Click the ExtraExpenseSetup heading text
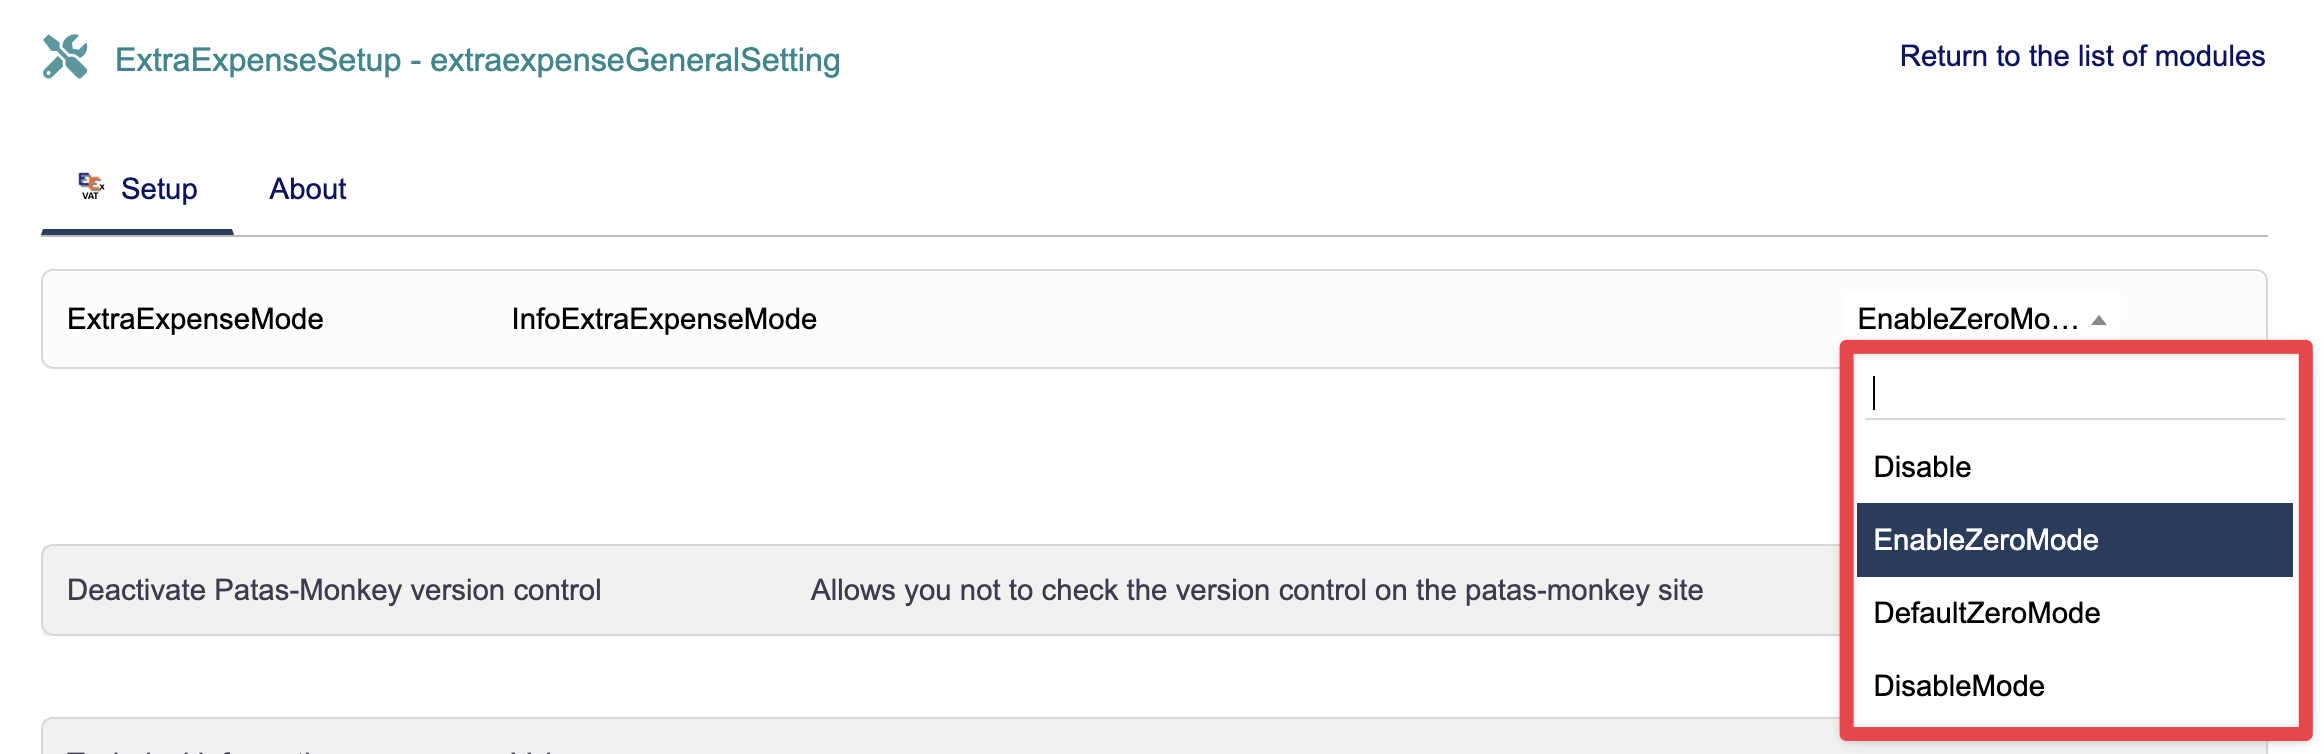 point(258,60)
